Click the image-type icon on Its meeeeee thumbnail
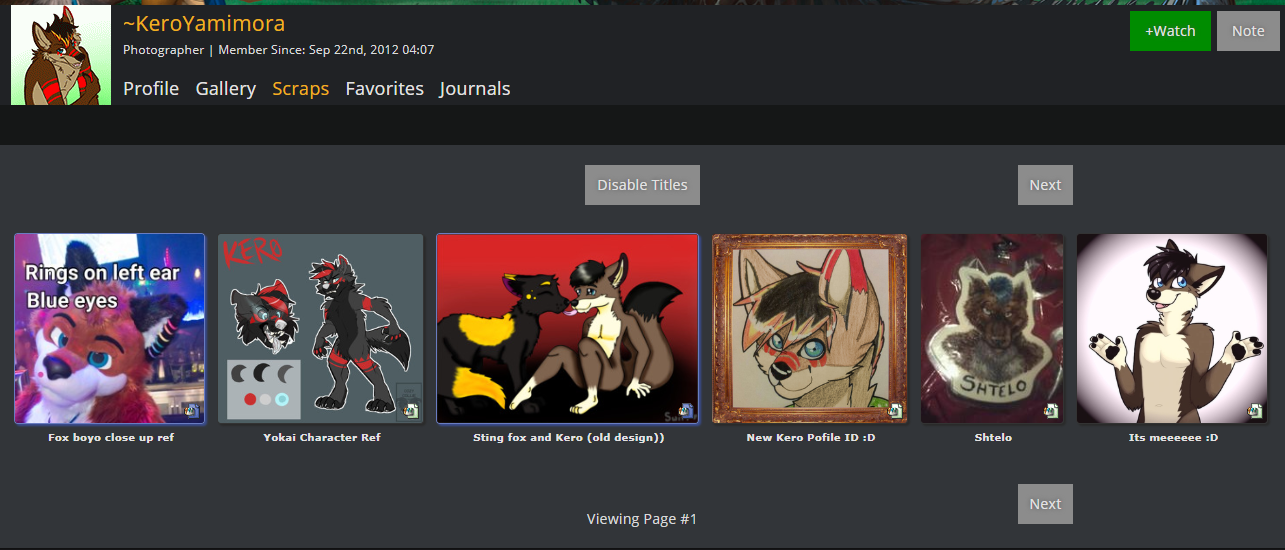 coord(1255,410)
